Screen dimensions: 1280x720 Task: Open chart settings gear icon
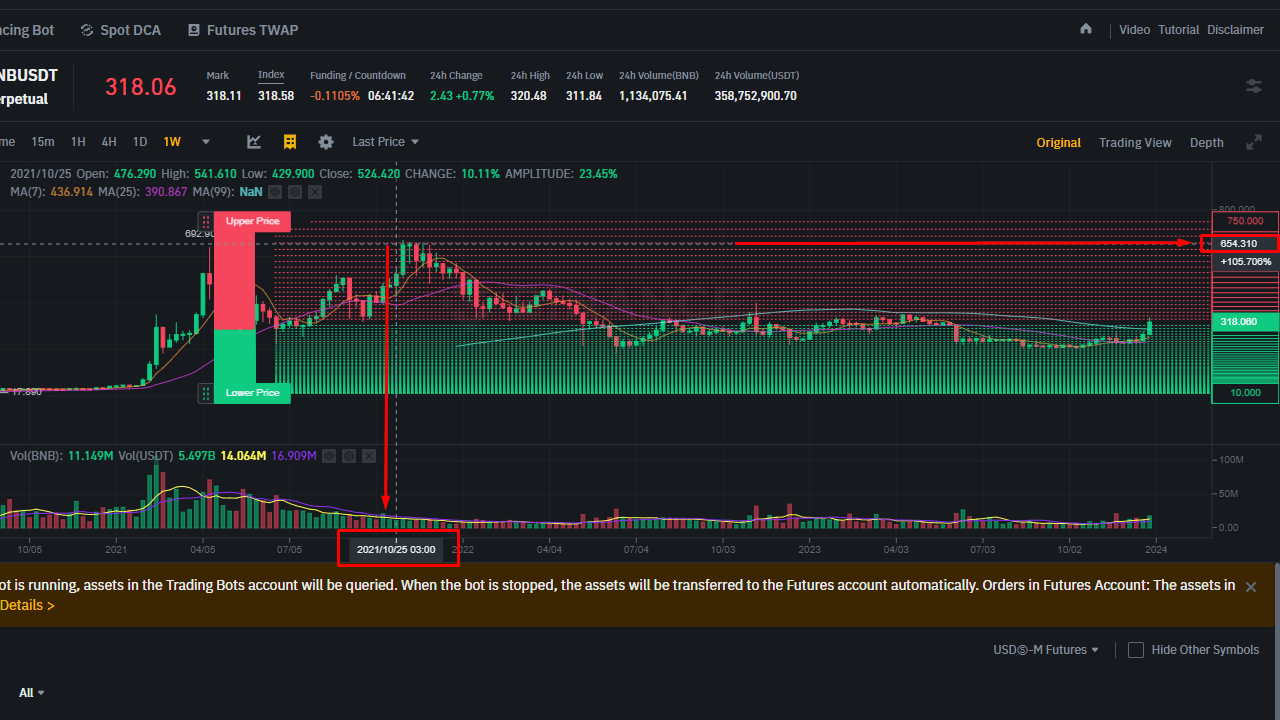coord(326,142)
